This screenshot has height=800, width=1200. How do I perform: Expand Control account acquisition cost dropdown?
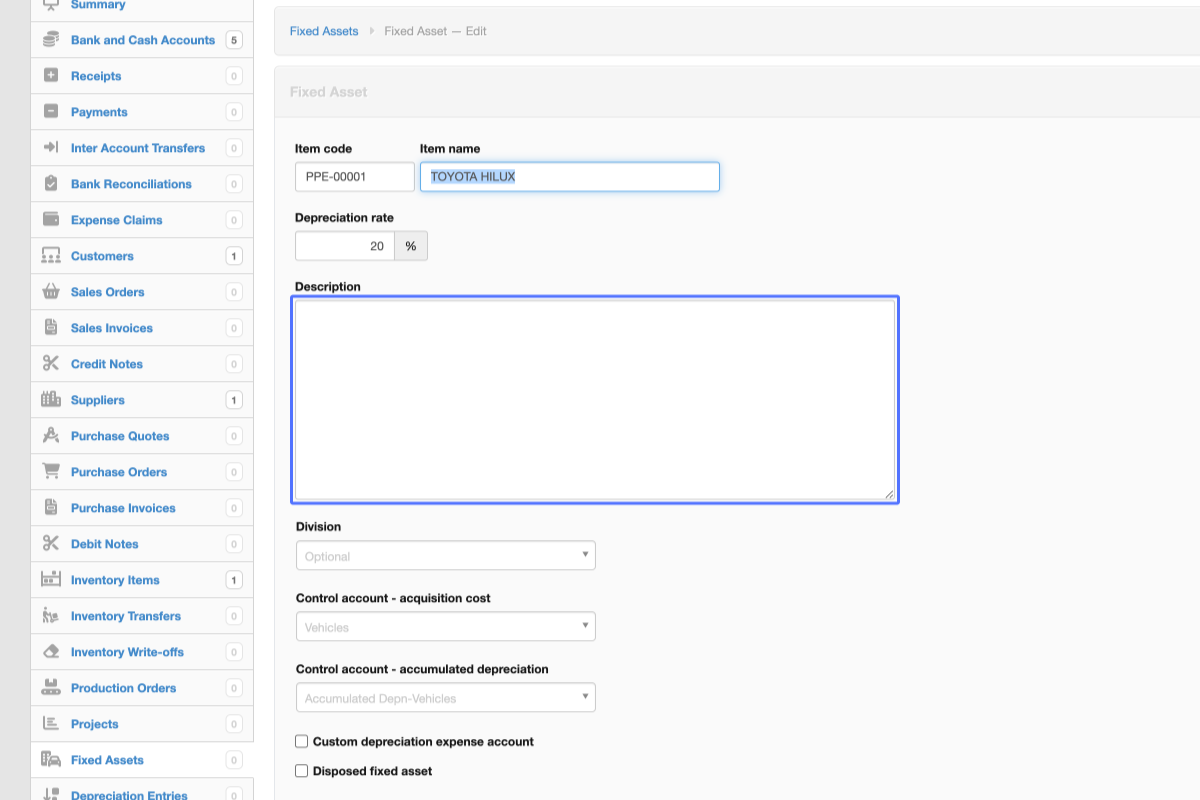tap(445, 627)
